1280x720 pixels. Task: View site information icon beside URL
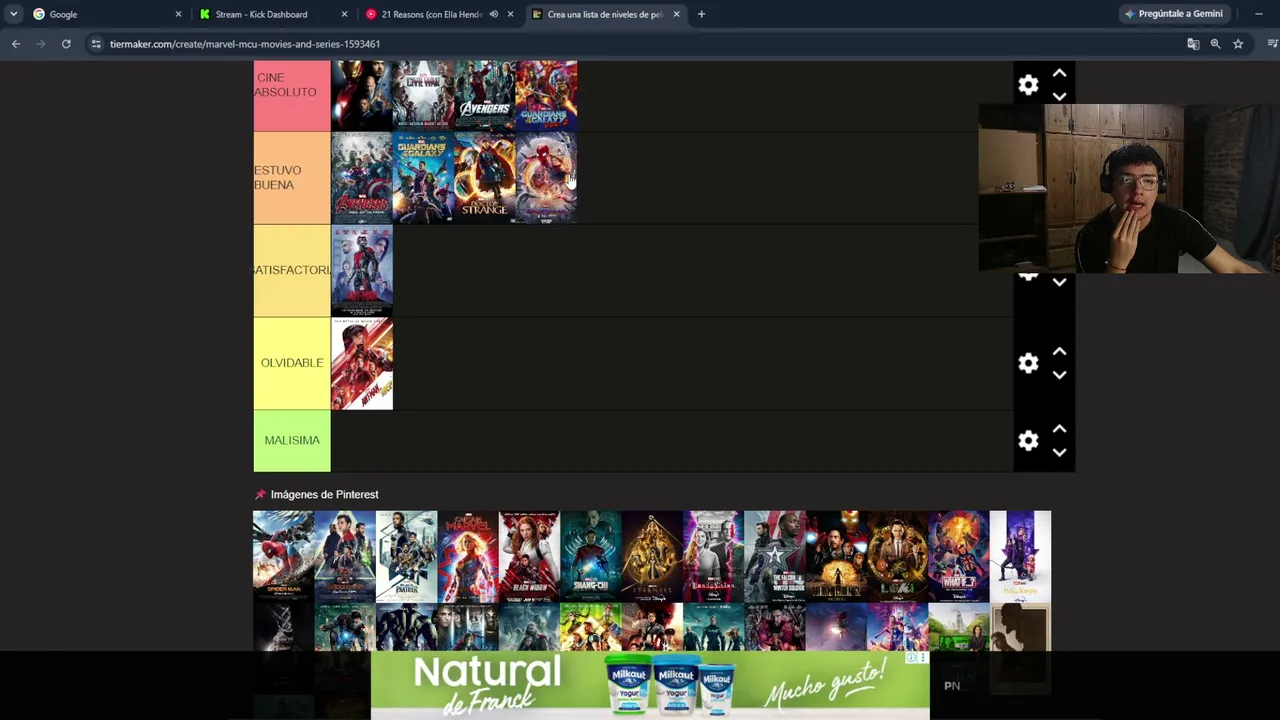[x=96, y=44]
